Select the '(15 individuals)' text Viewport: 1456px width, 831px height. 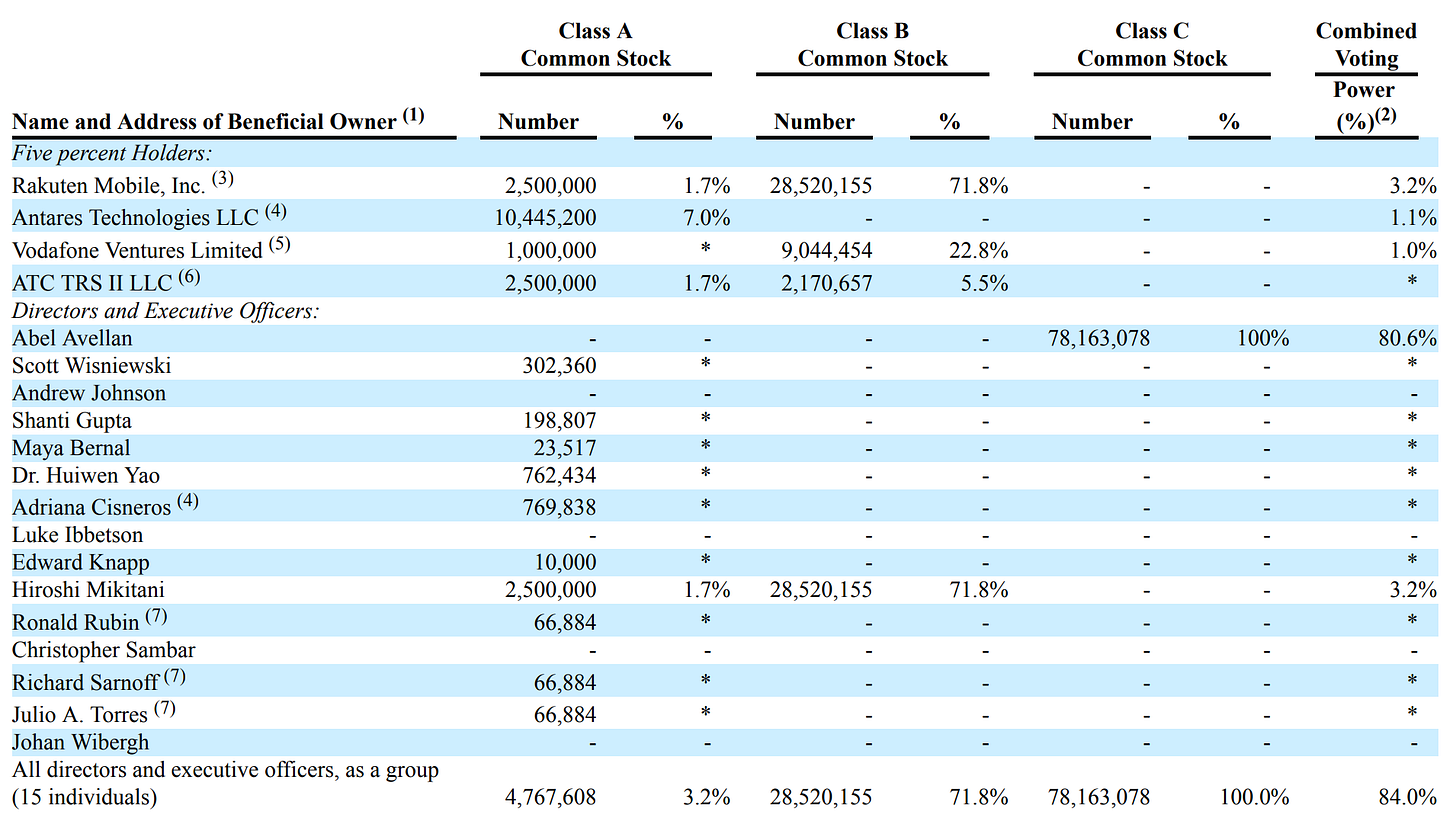tap(85, 798)
